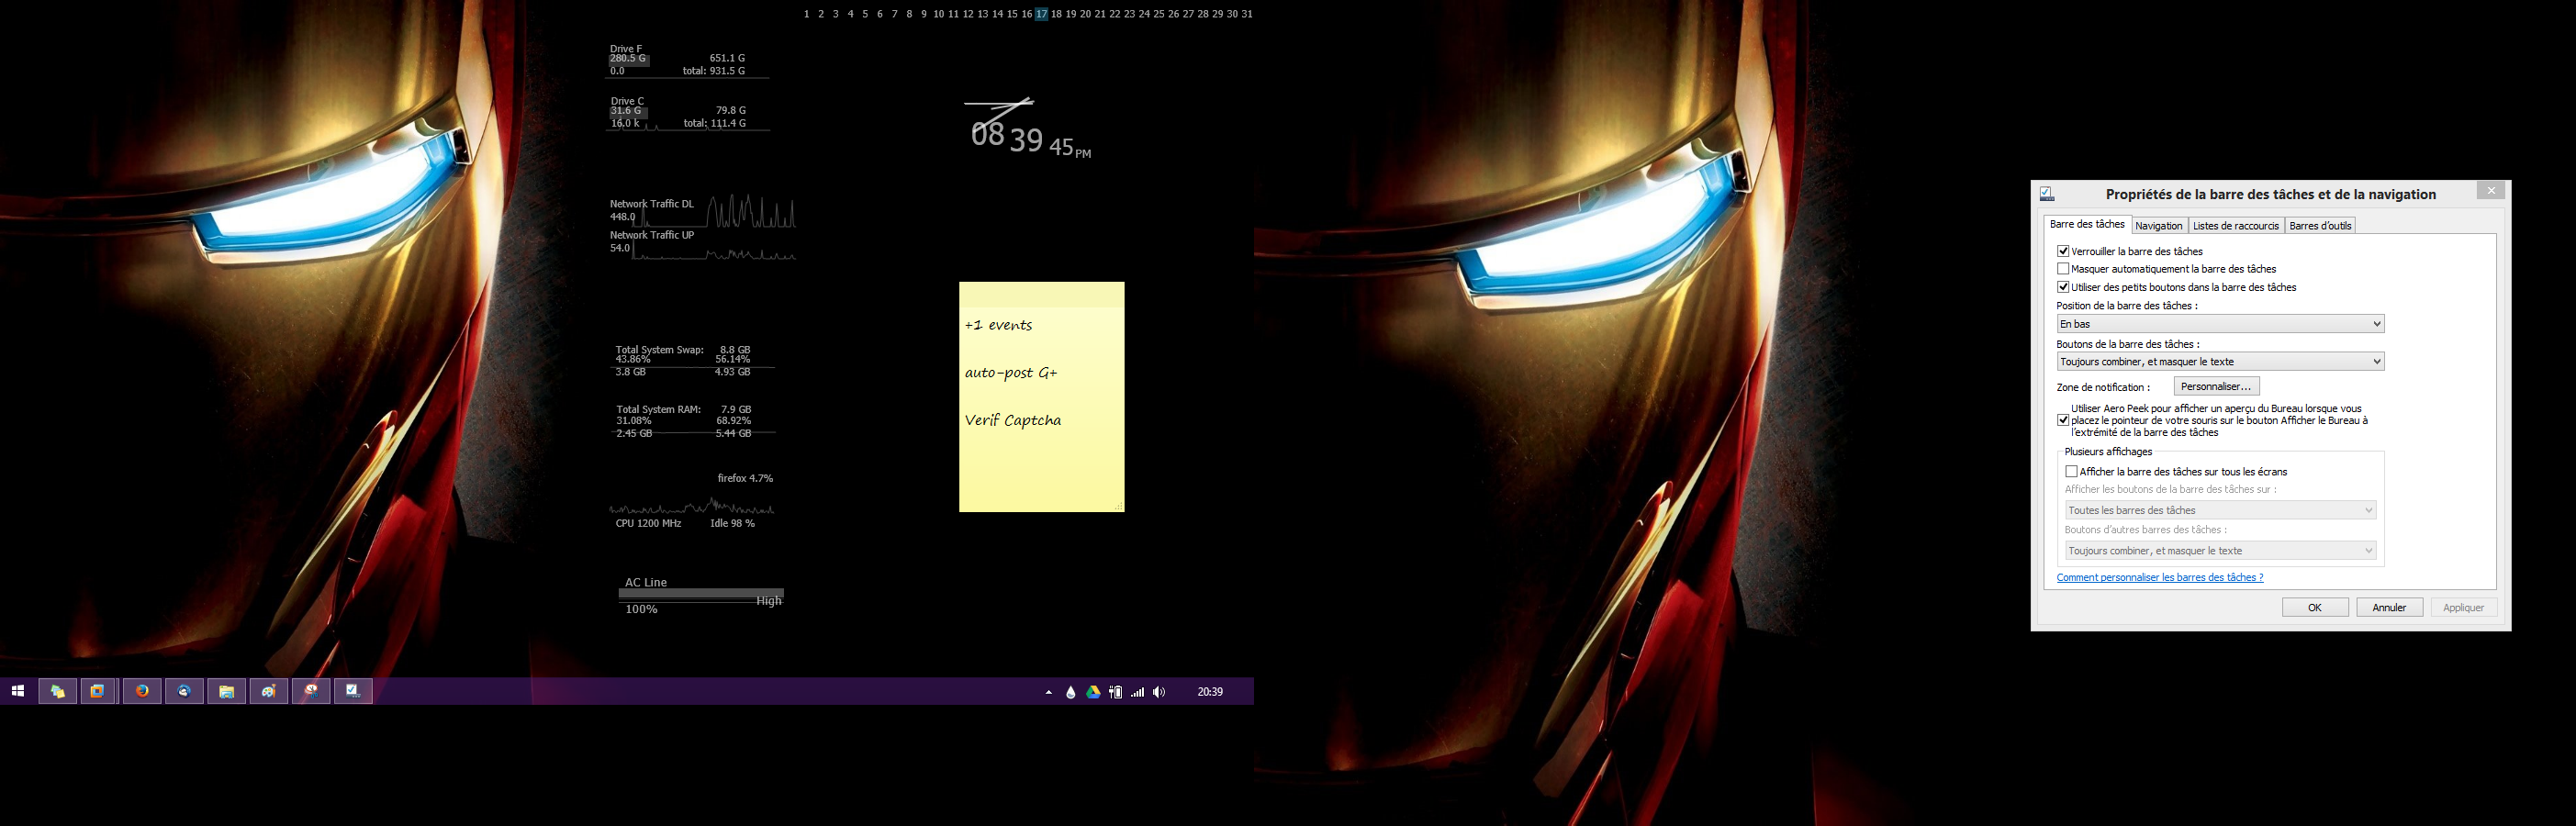Launch Firefox from the taskbar

point(142,690)
